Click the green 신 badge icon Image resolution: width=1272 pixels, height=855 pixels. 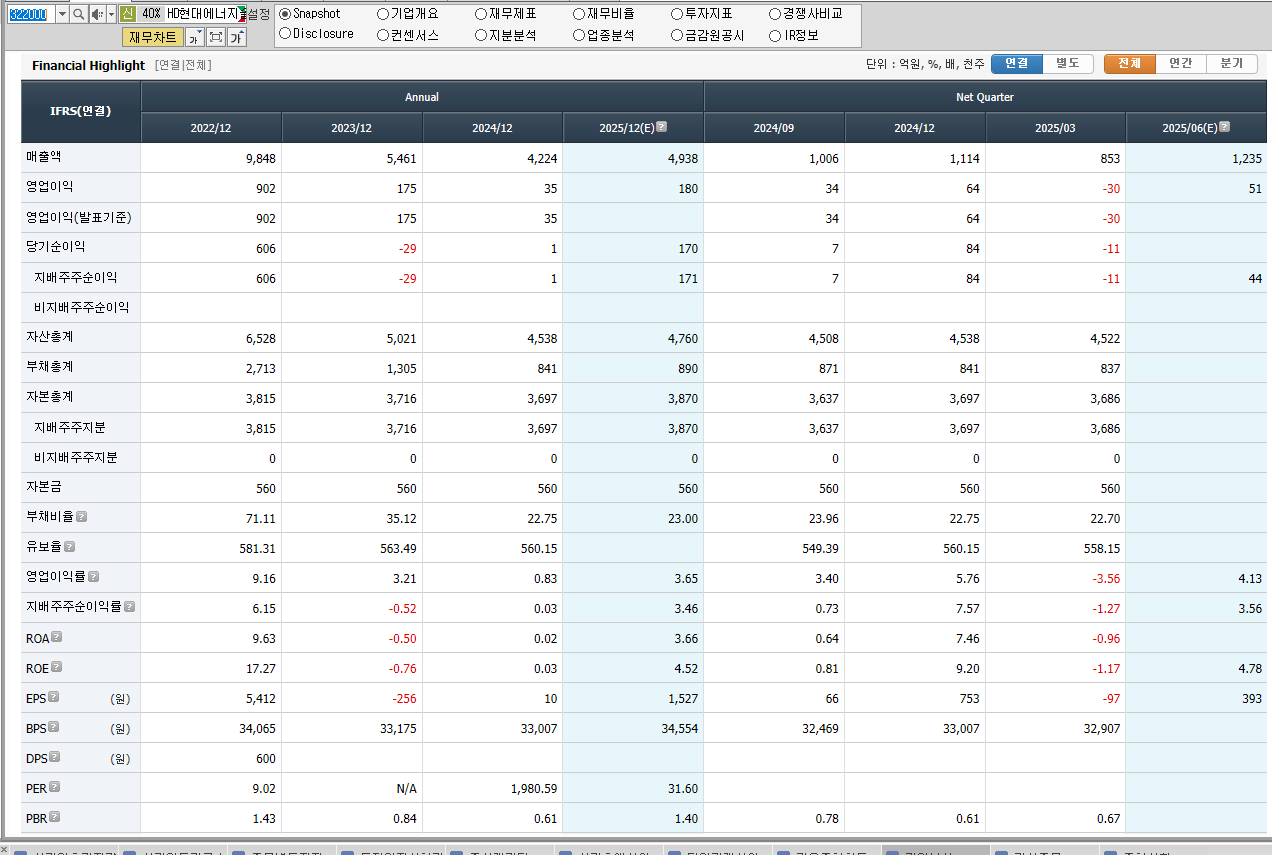(x=127, y=14)
